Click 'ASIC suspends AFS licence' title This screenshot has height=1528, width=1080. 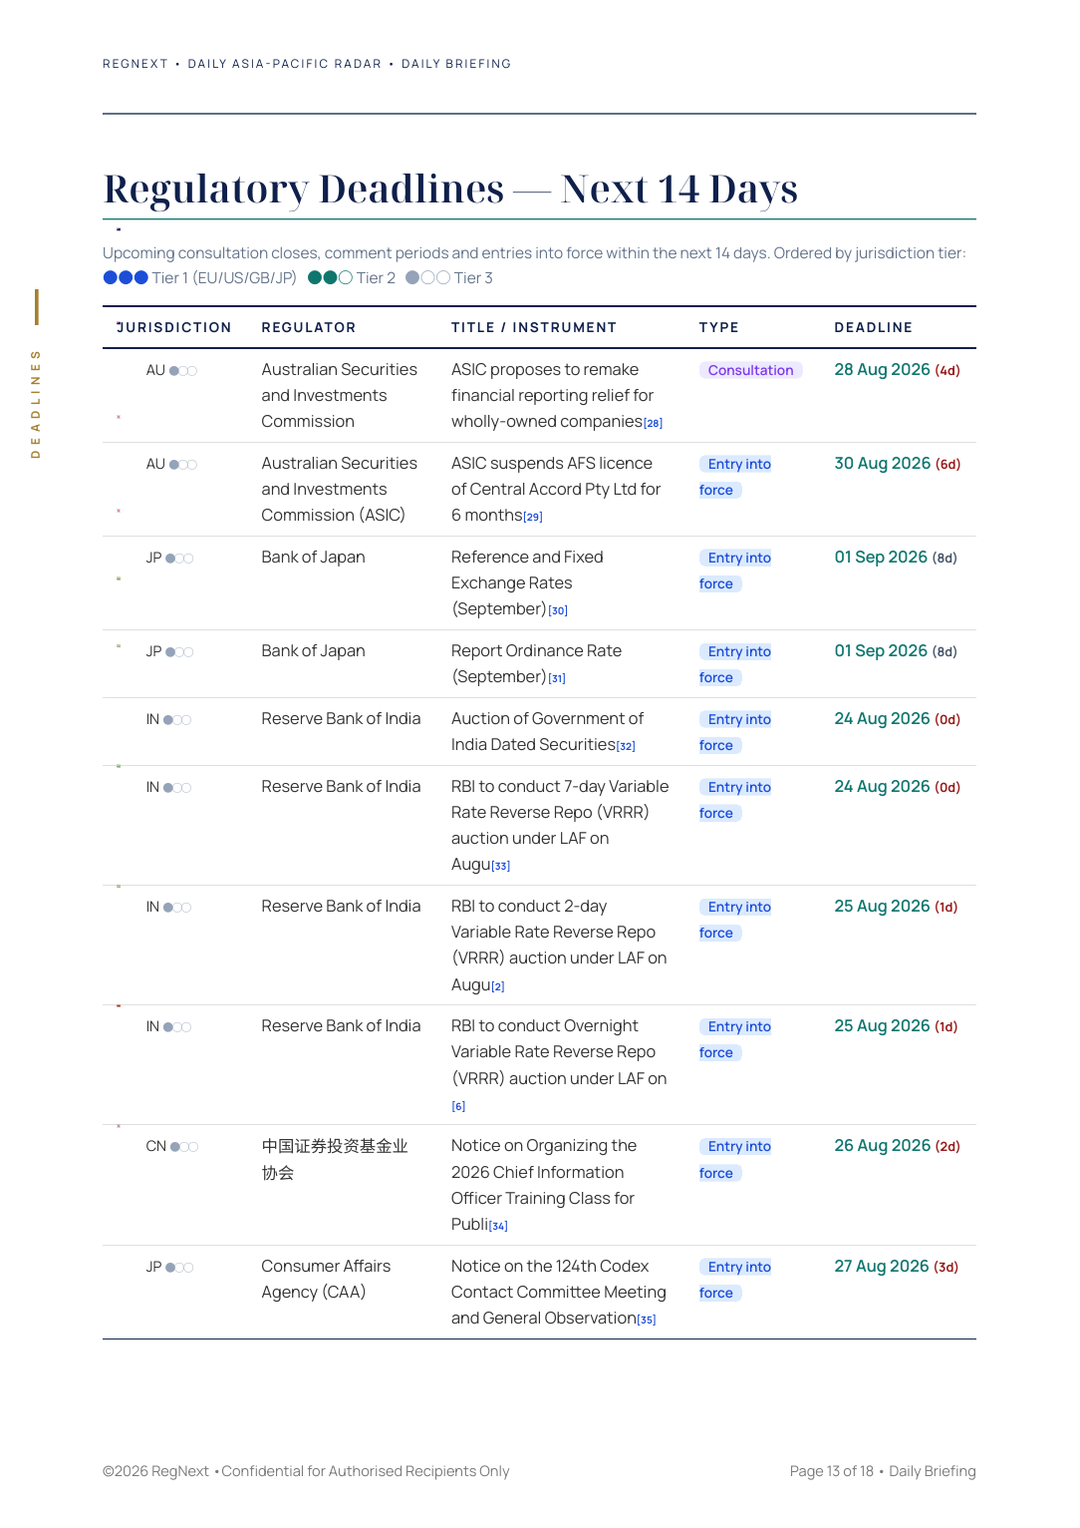coord(556,489)
